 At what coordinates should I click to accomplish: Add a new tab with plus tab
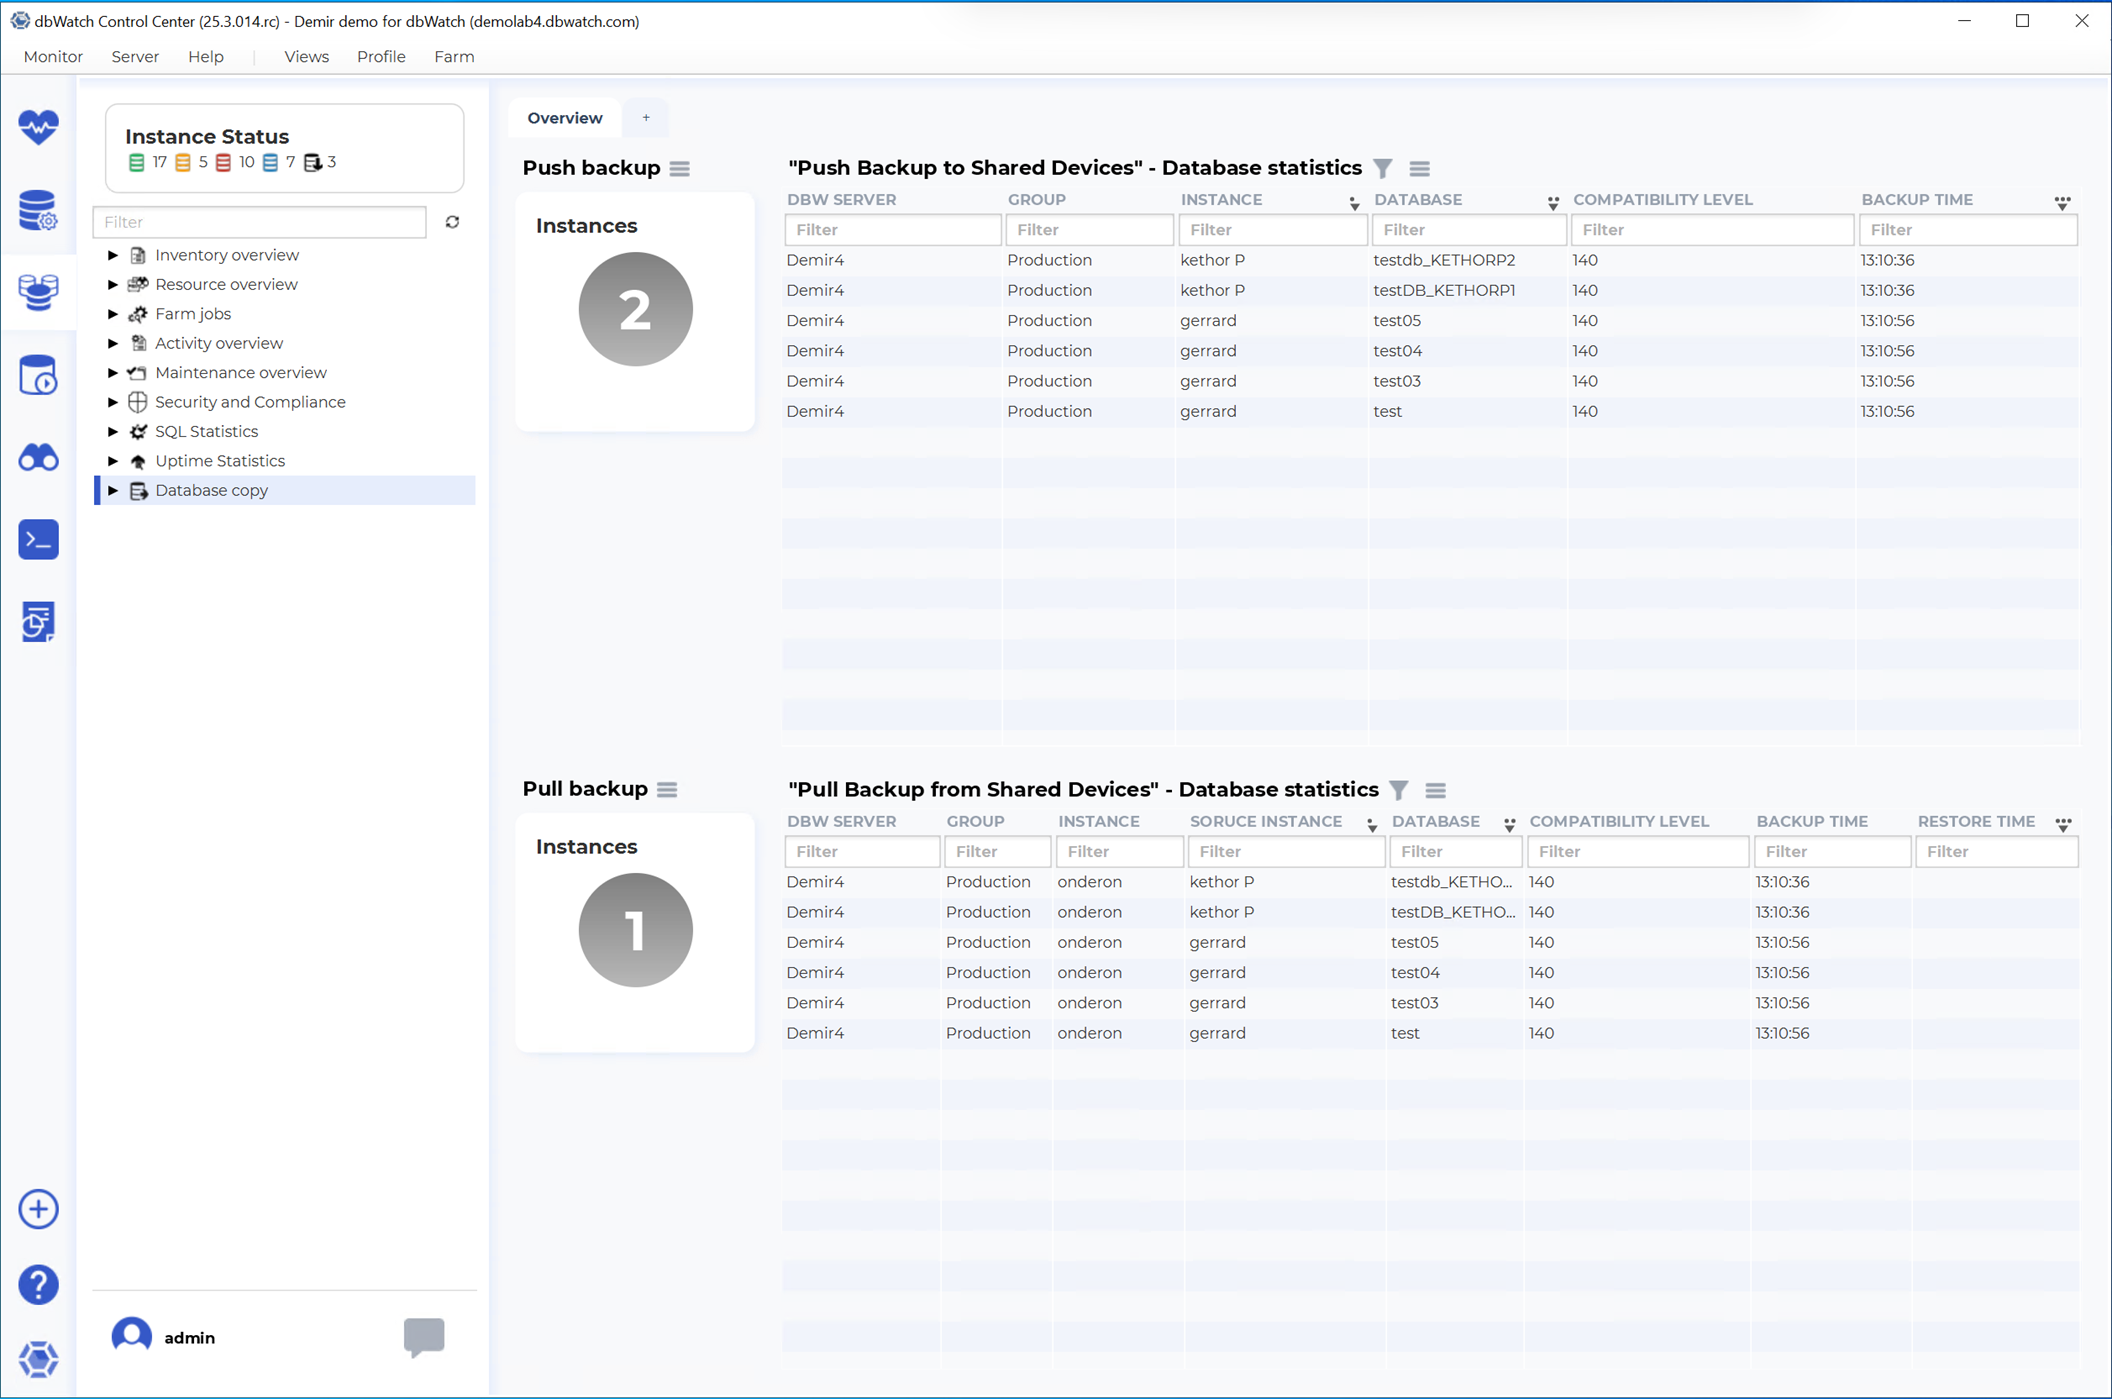click(646, 118)
